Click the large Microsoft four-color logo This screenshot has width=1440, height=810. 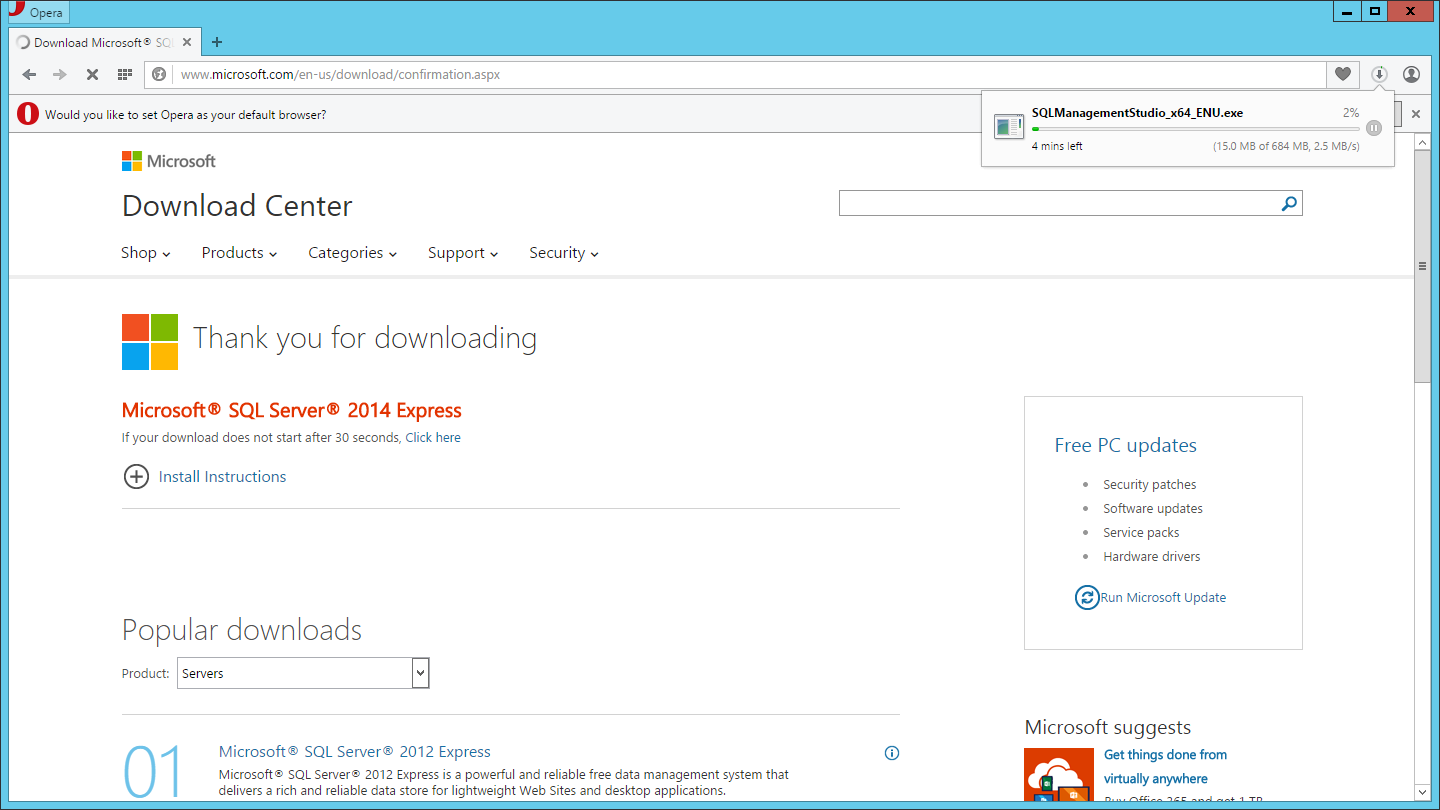point(150,342)
